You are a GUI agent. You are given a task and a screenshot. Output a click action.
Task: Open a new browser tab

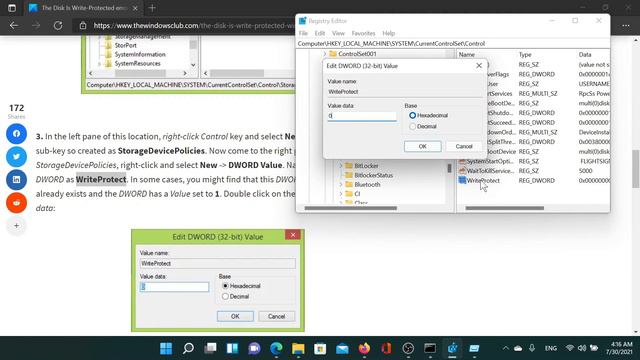click(x=152, y=8)
